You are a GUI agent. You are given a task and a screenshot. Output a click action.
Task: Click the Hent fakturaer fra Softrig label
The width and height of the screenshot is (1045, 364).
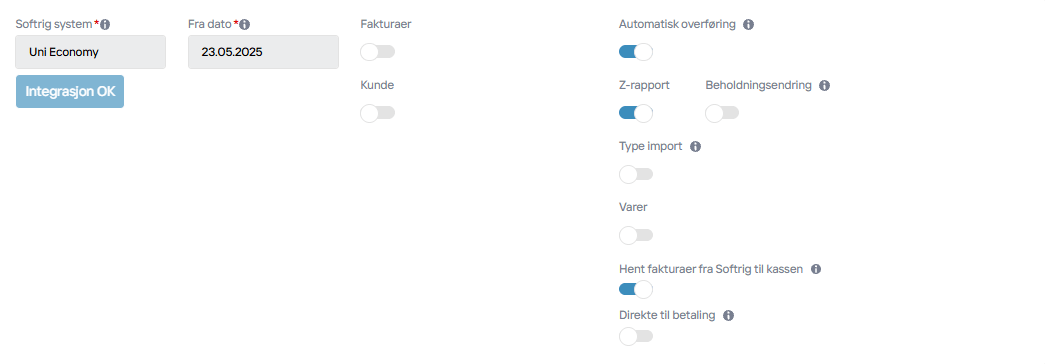point(710,269)
